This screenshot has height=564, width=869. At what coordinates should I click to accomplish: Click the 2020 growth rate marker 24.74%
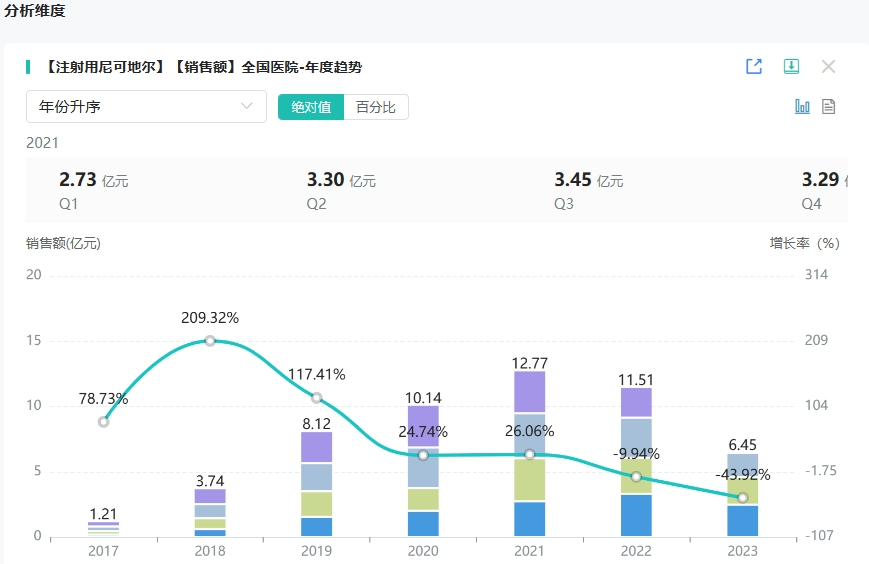(x=423, y=455)
